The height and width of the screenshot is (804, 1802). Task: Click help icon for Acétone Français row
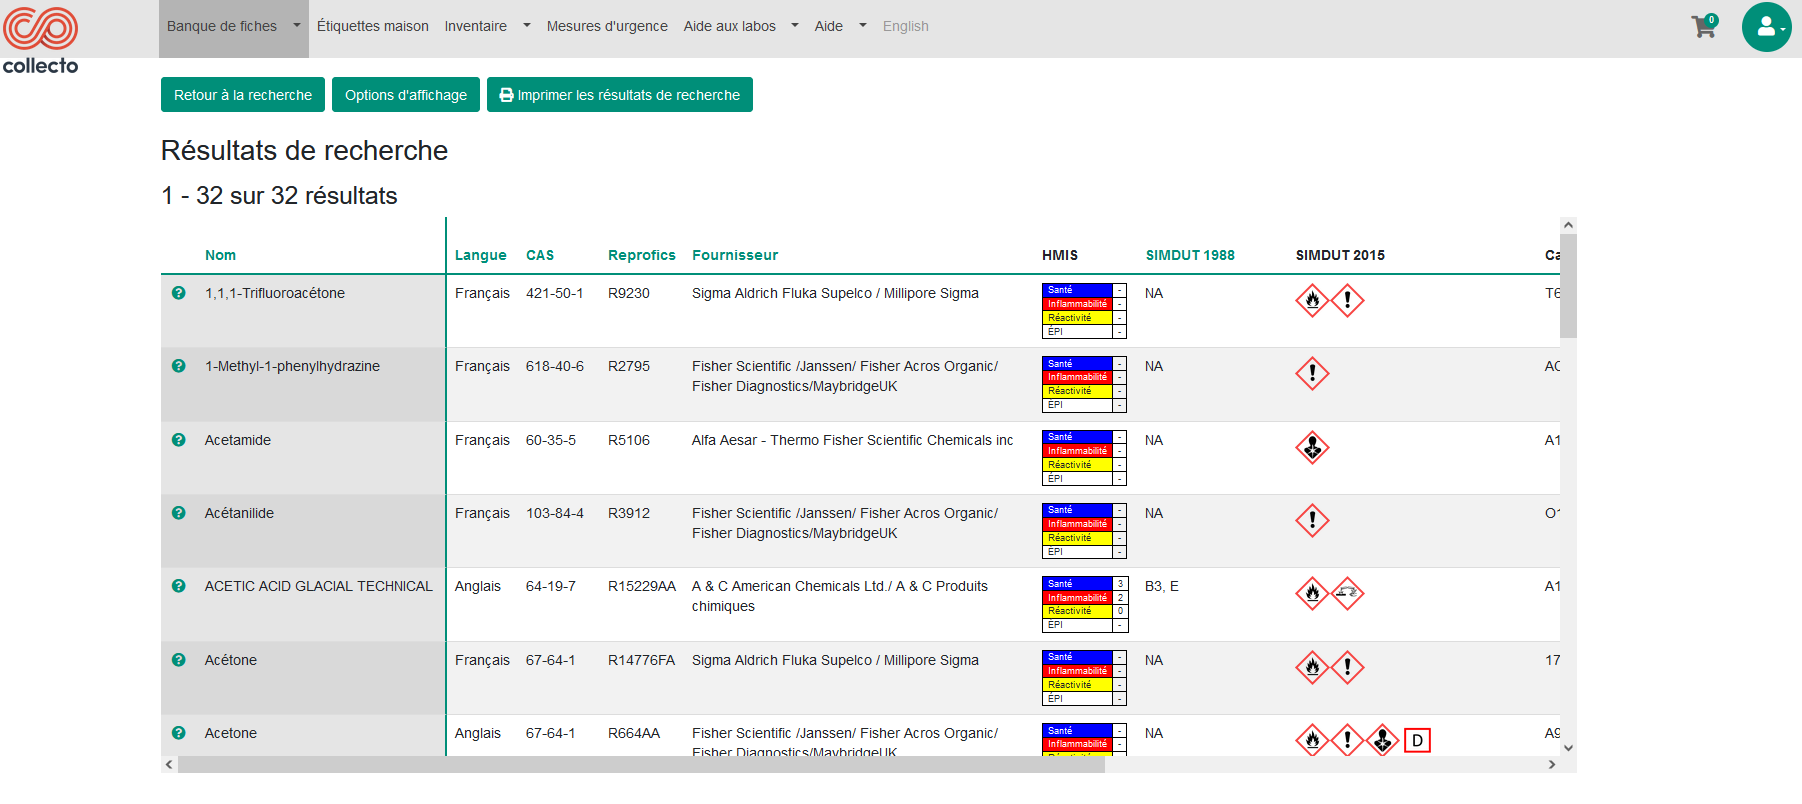click(x=179, y=660)
